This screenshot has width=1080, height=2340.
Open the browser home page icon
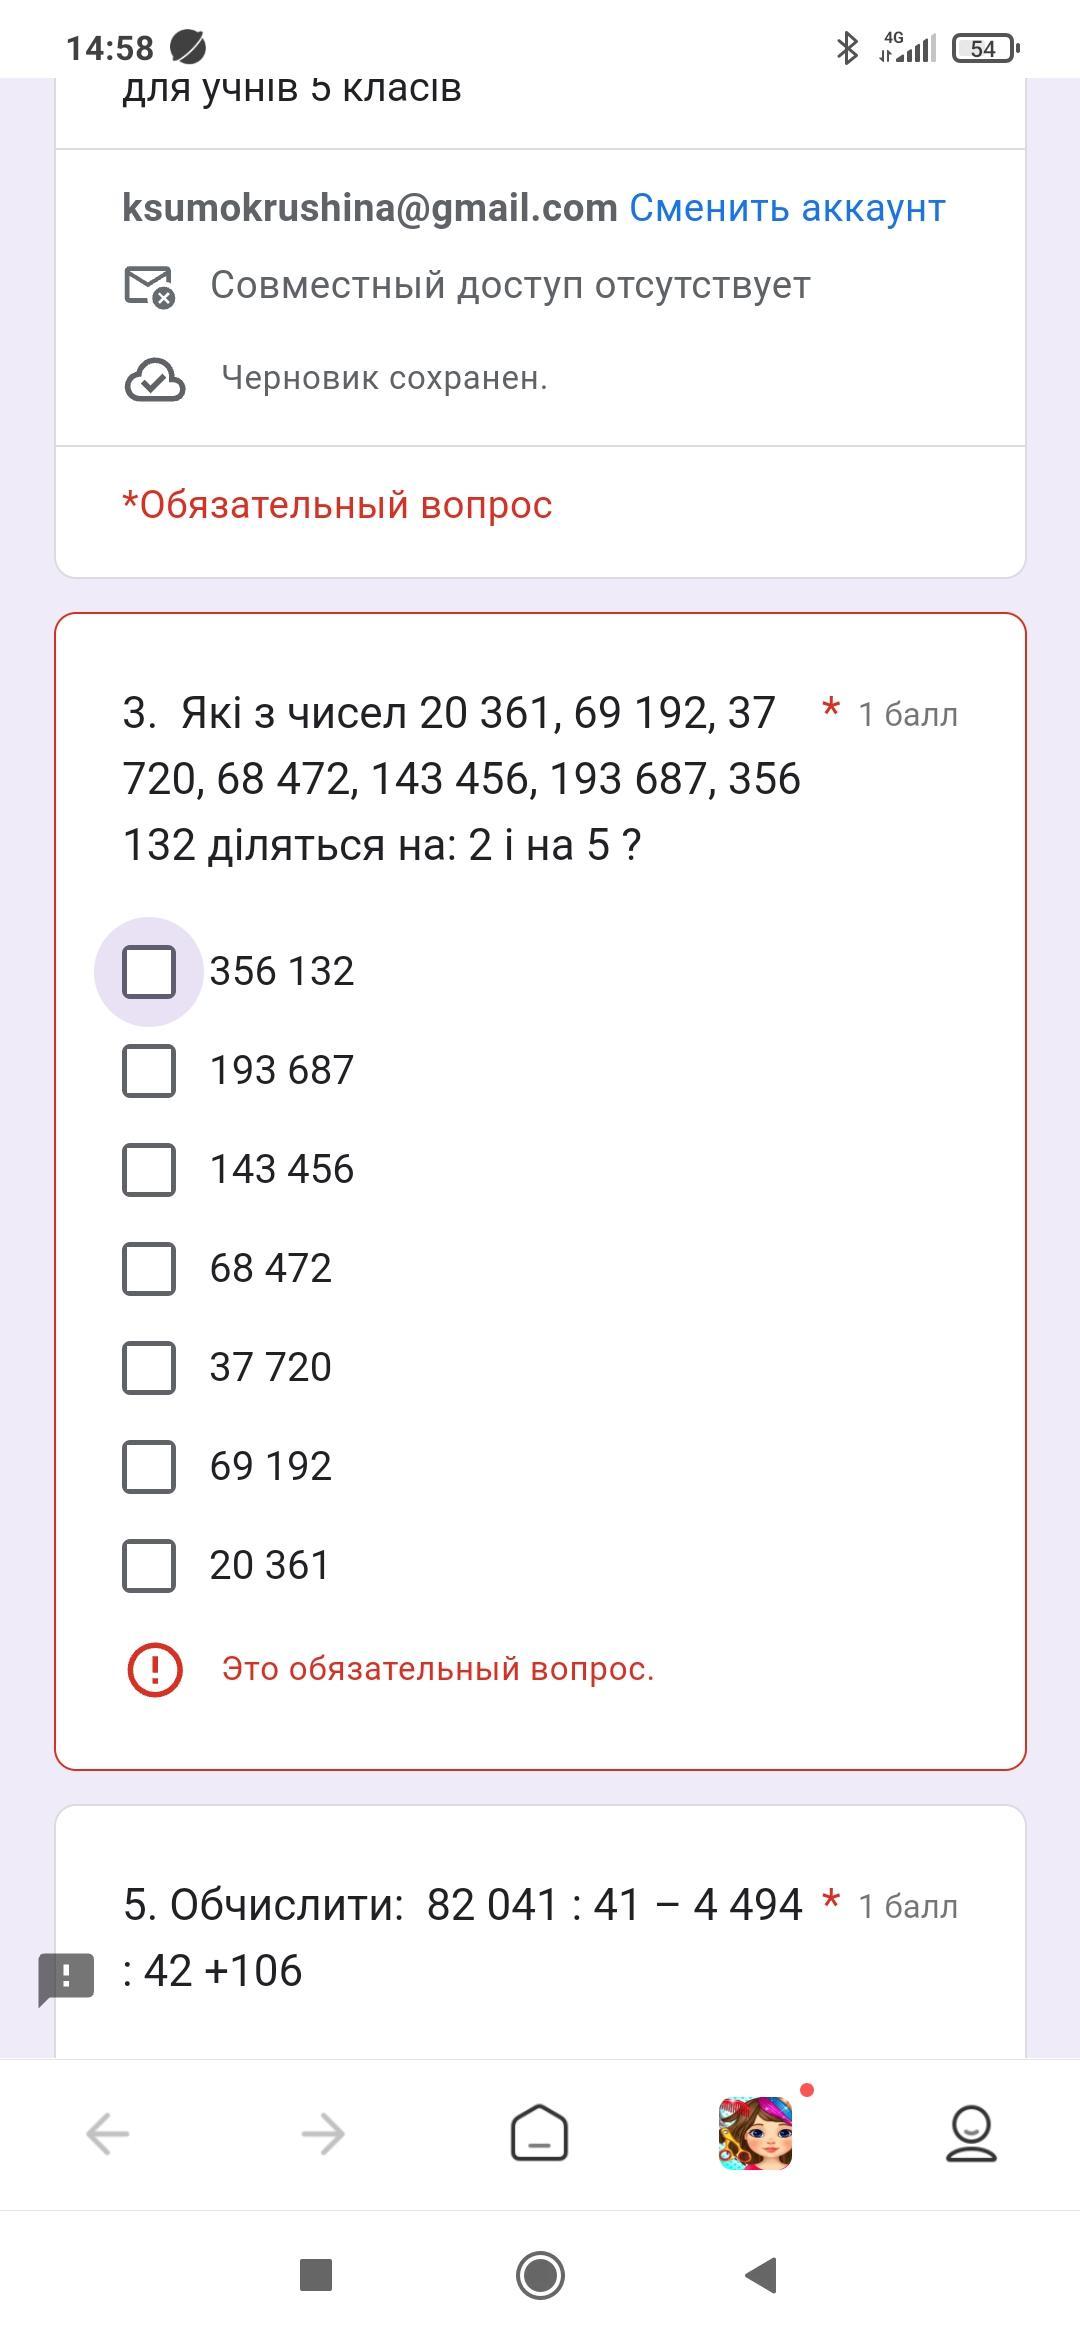tap(540, 2134)
